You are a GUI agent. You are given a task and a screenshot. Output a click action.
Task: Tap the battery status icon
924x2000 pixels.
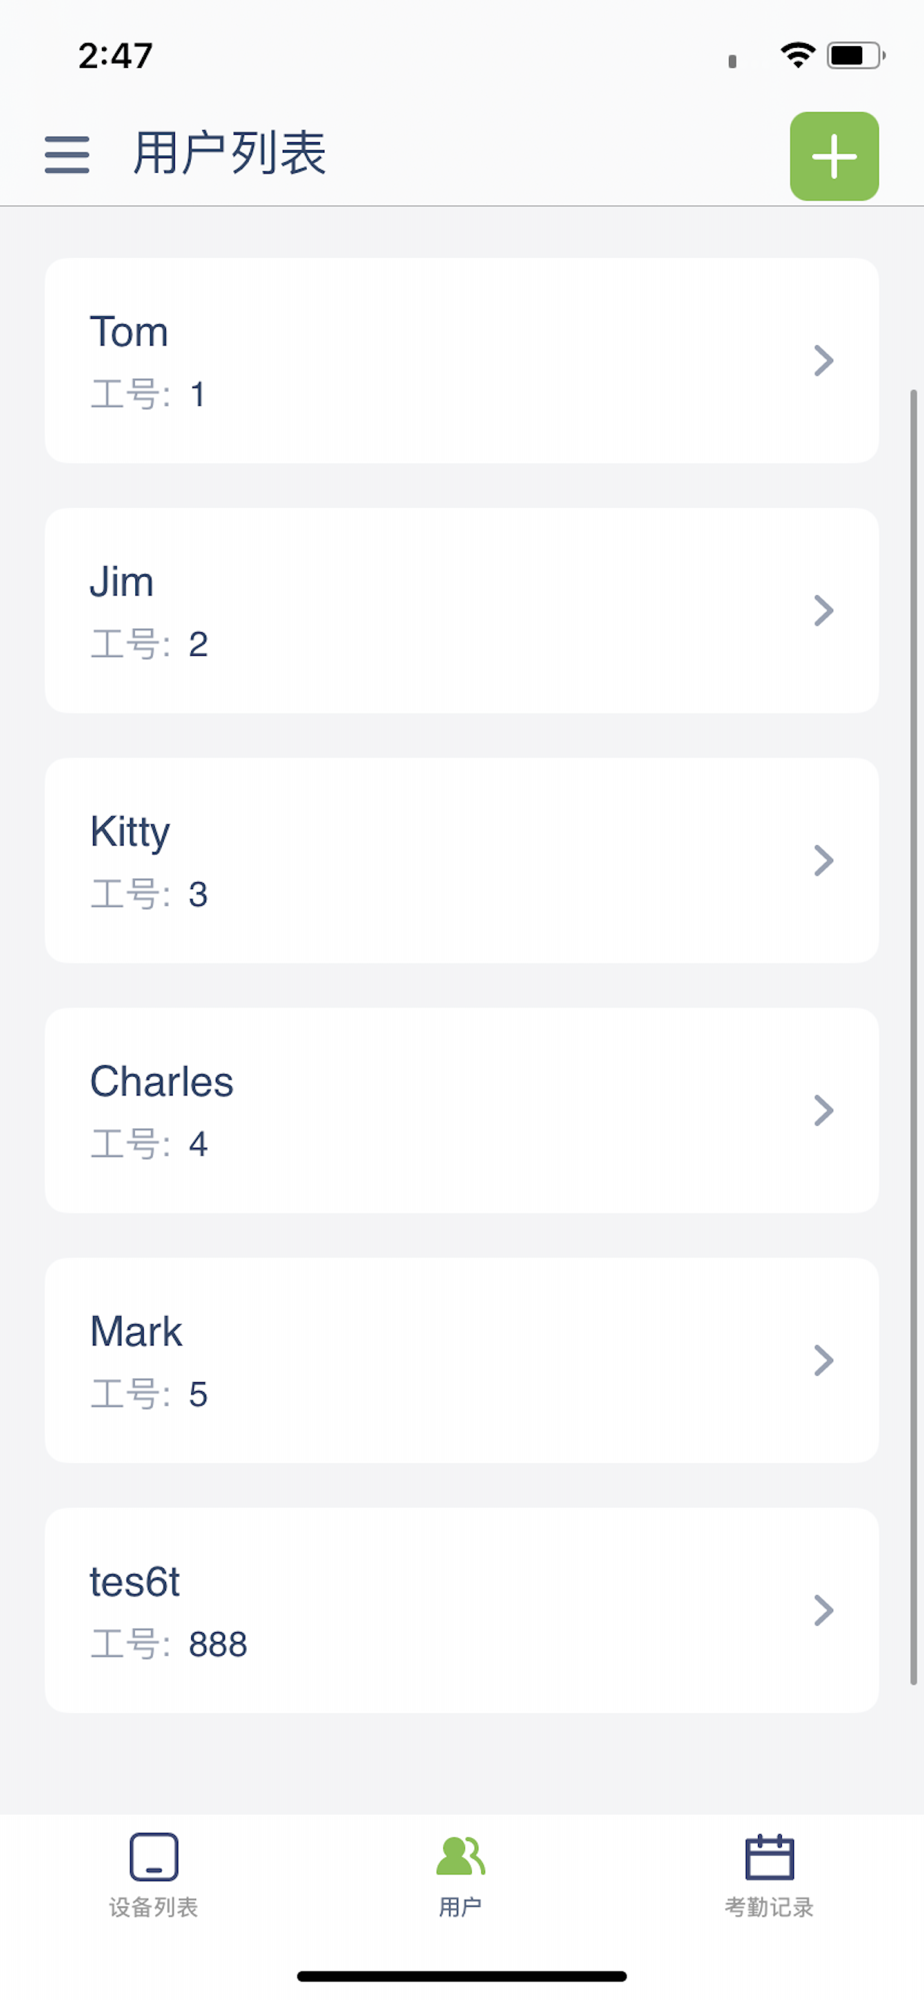pyautogui.click(x=855, y=55)
